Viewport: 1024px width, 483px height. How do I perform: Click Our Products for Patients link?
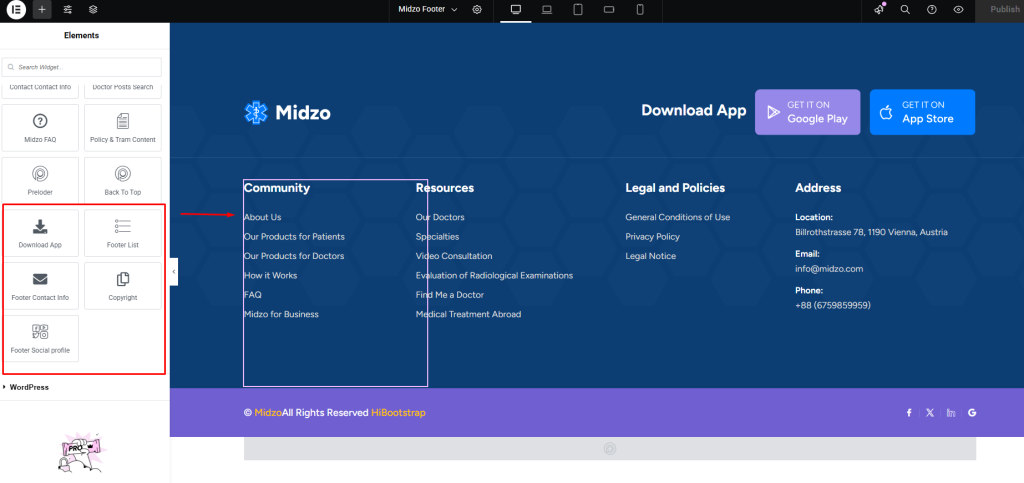point(294,236)
